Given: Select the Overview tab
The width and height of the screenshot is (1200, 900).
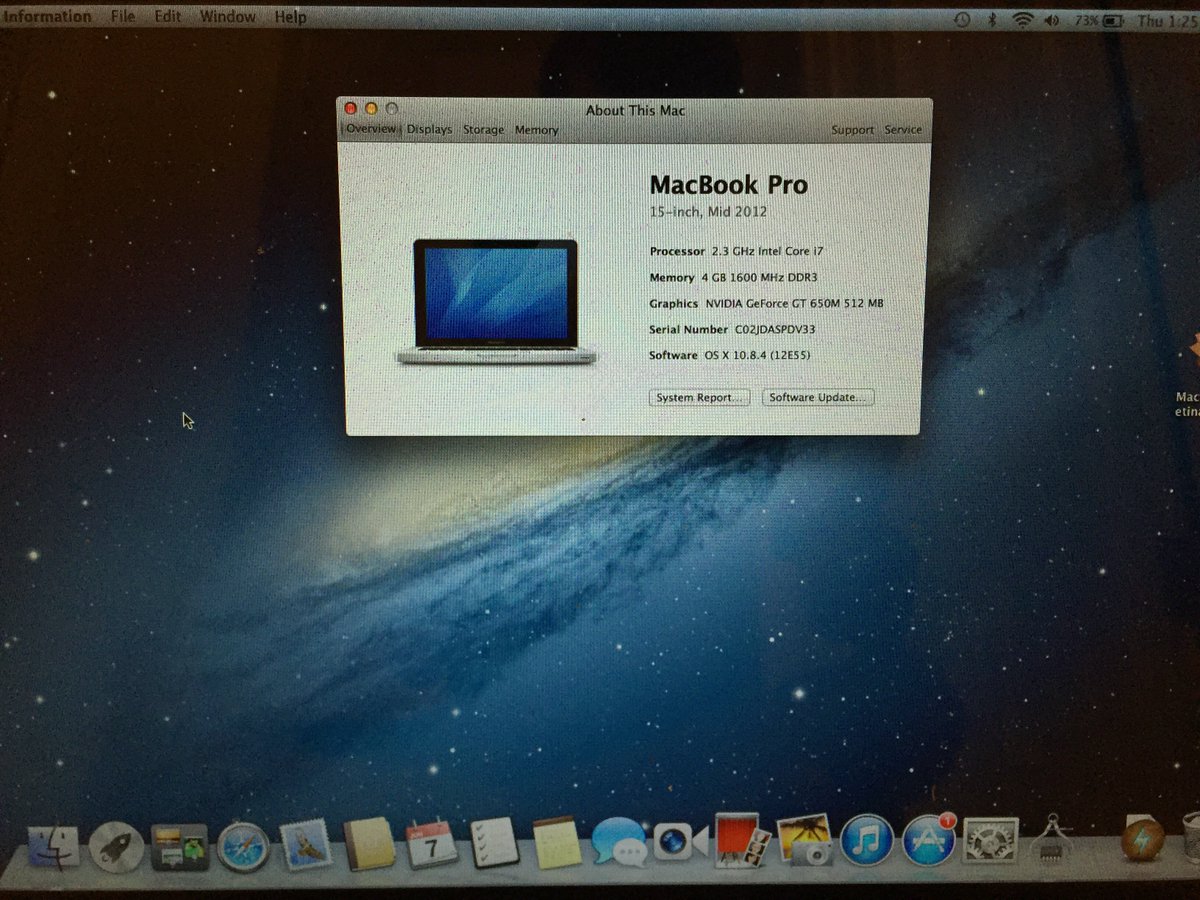Looking at the screenshot, I should coord(371,129).
